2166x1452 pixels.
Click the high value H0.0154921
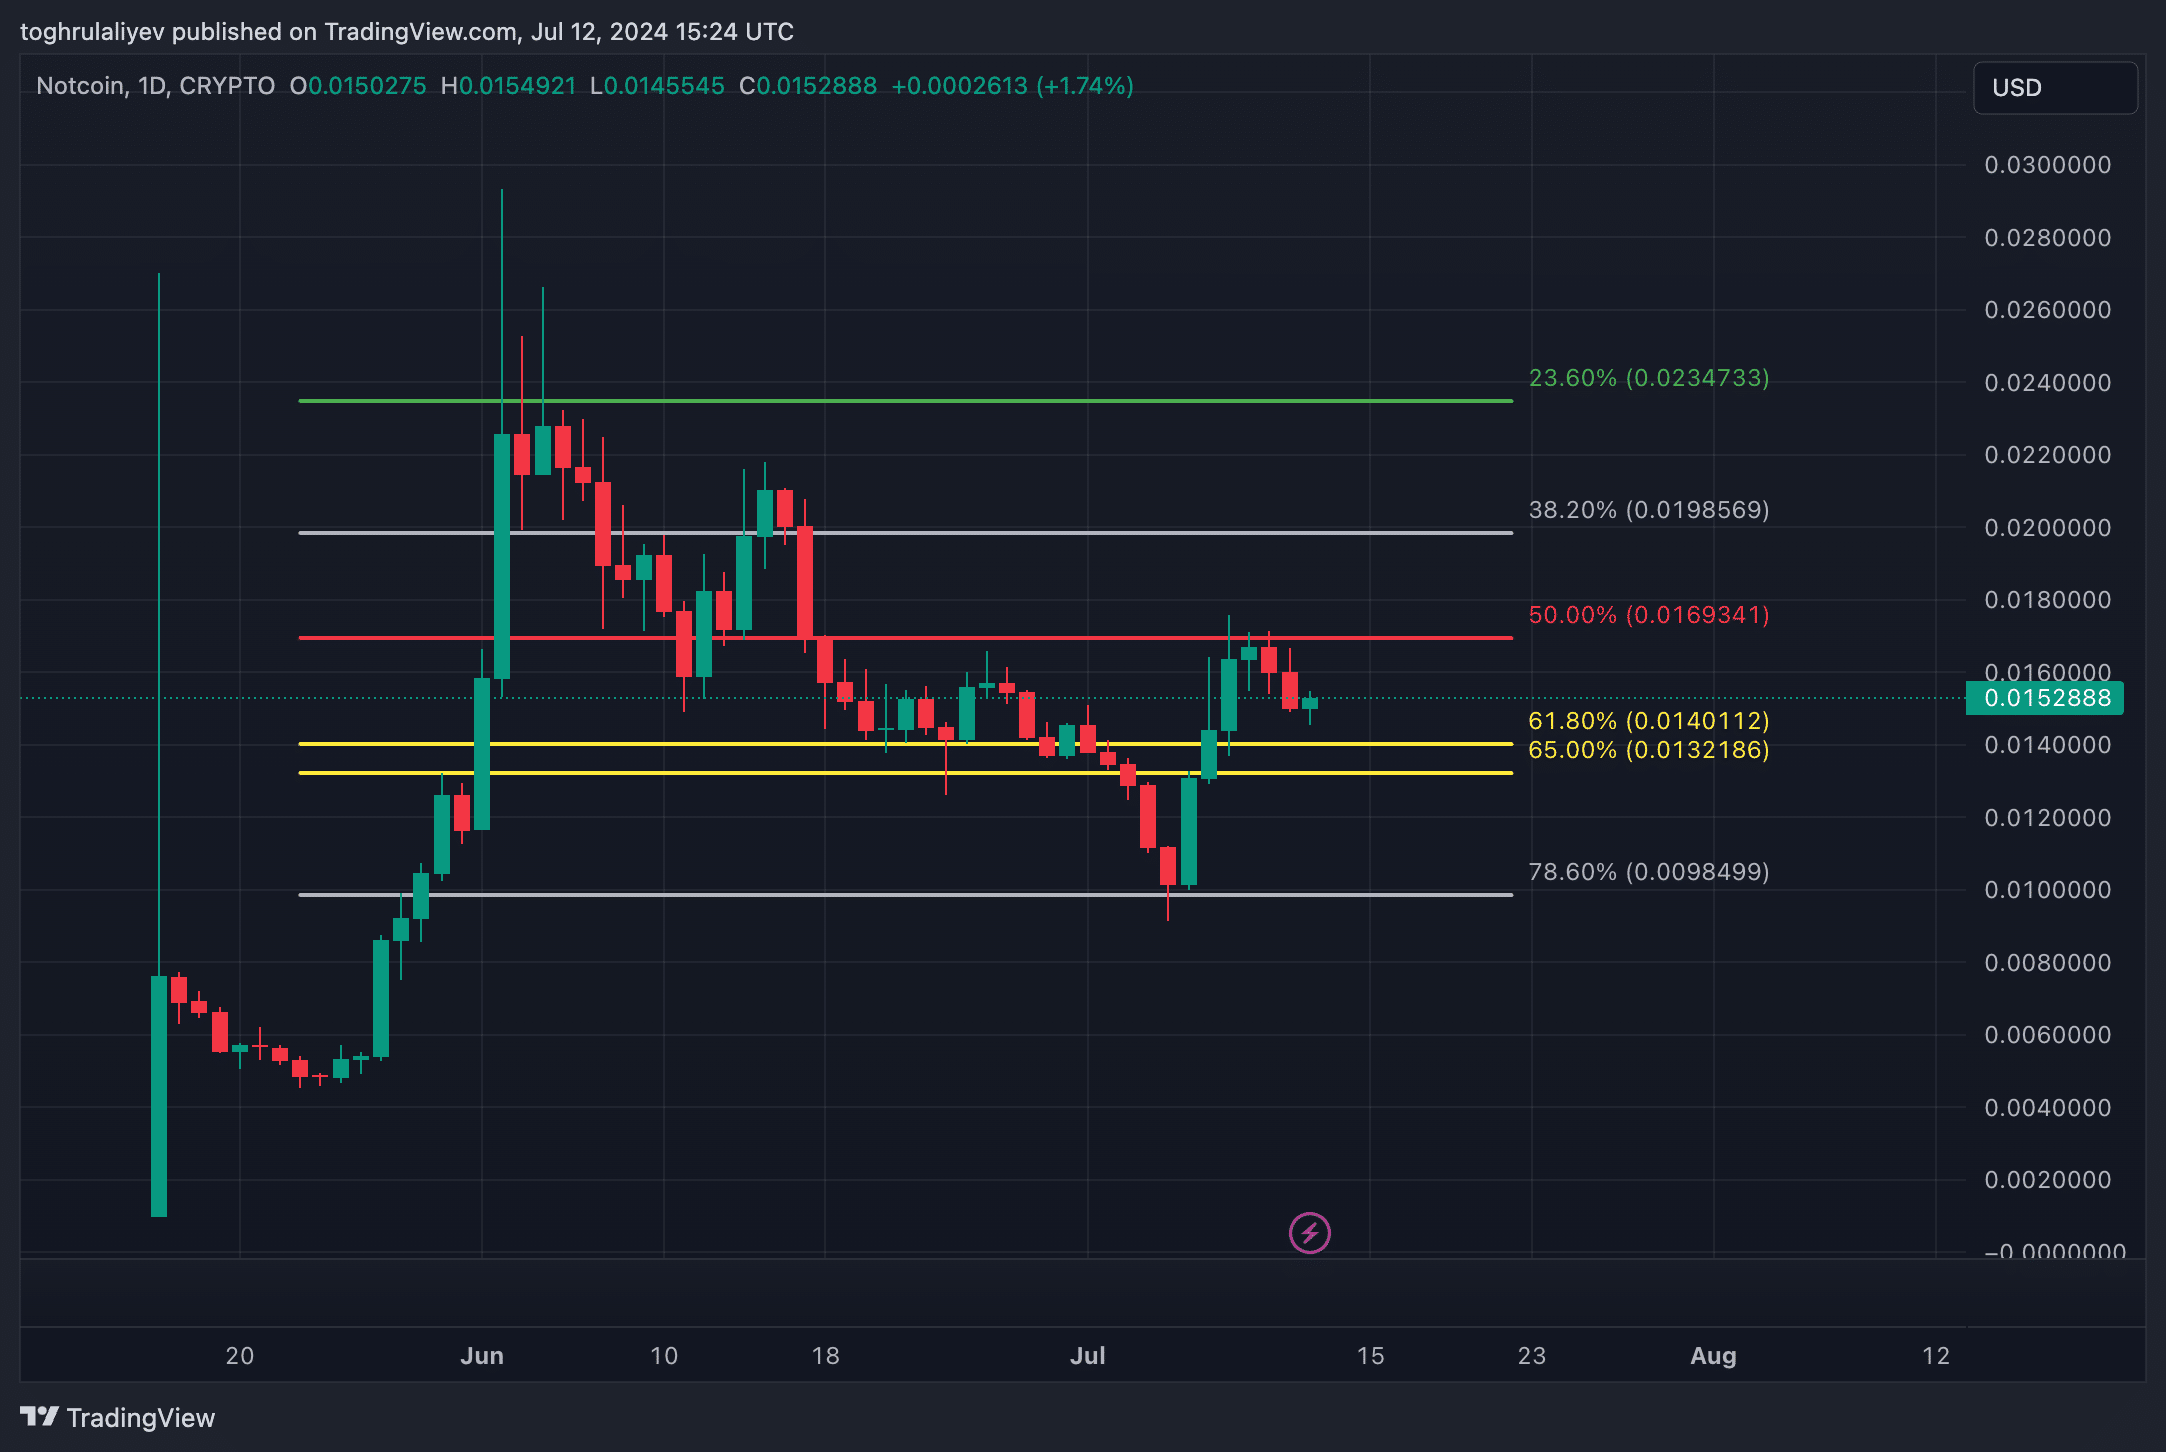pyautogui.click(x=508, y=86)
